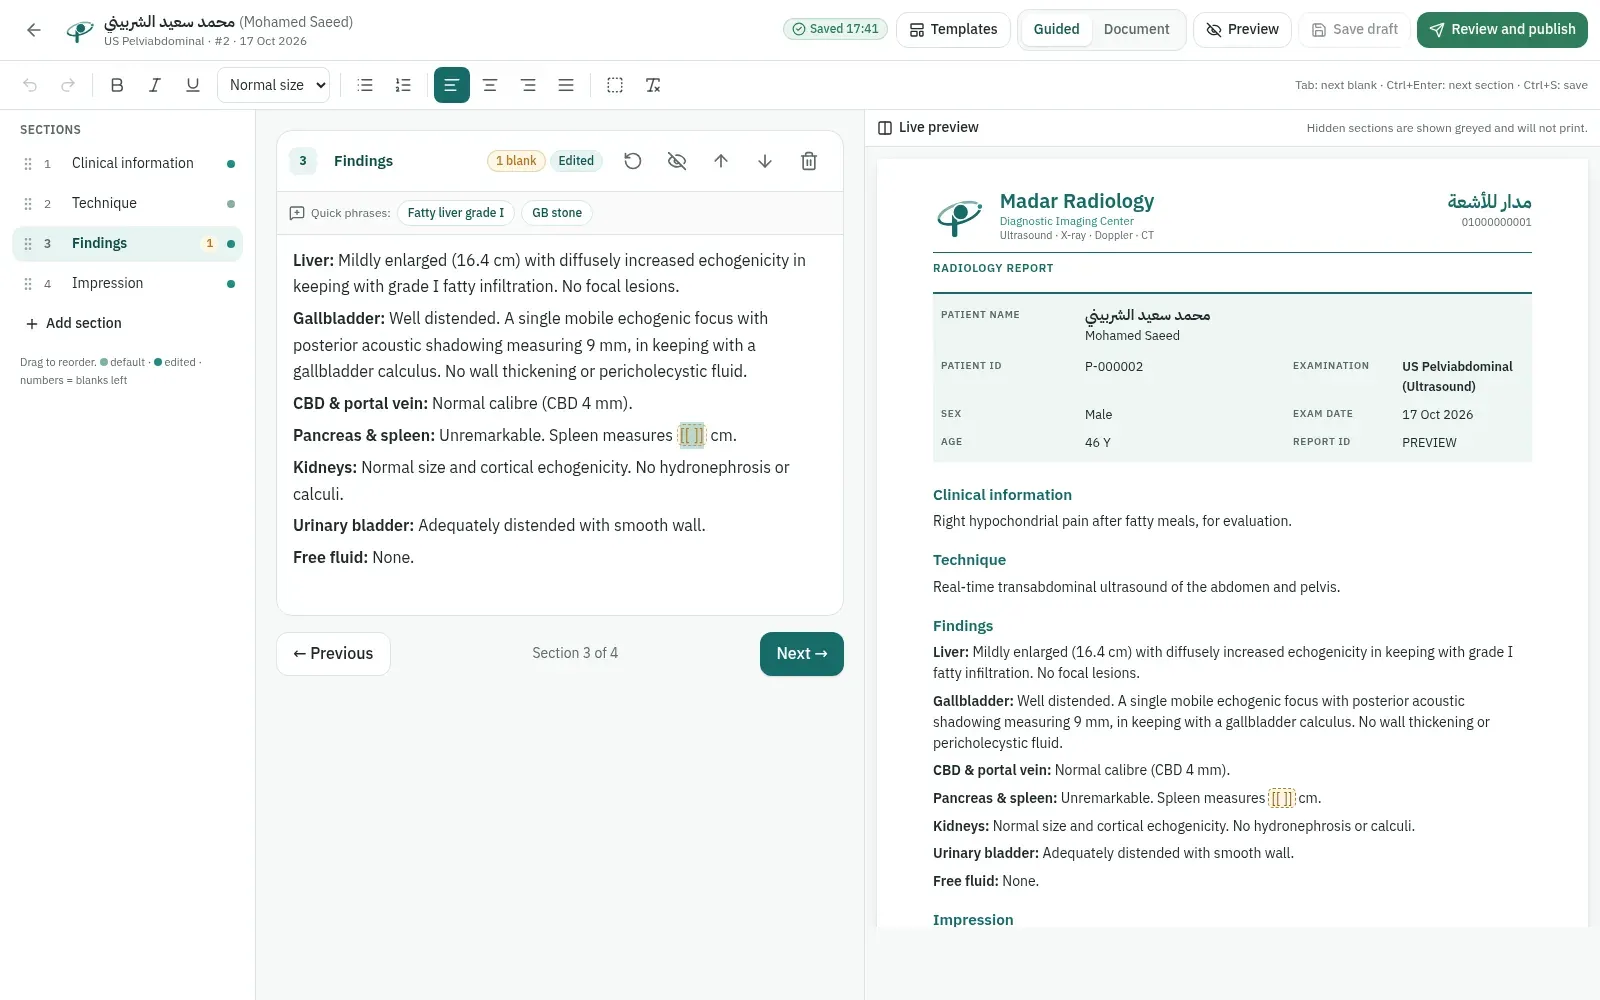Select Impression section in sidebar
Viewport: 1600px width, 1000px height.
[128, 283]
